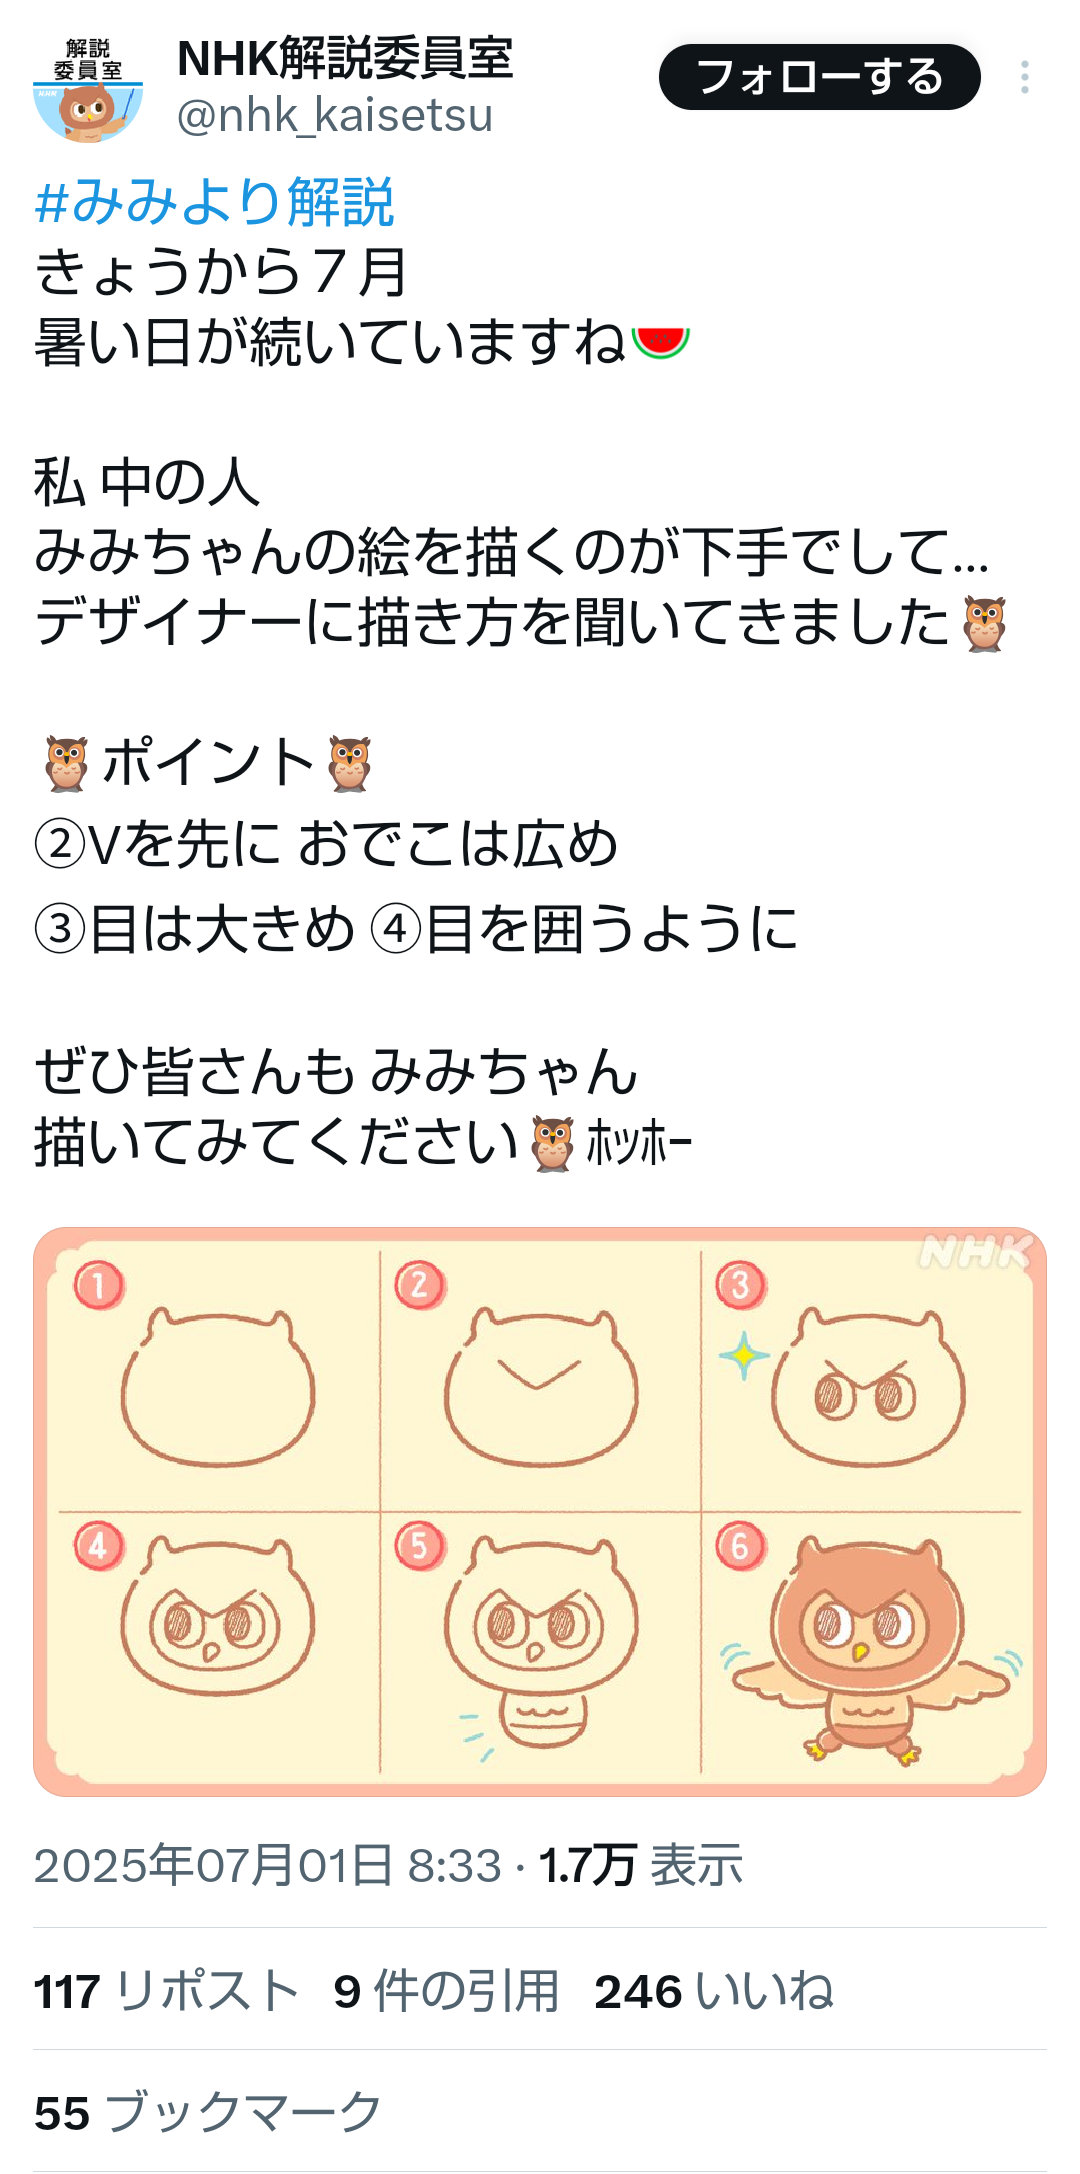
Task: Click the owl emoji after ポイント
Action: point(350,764)
